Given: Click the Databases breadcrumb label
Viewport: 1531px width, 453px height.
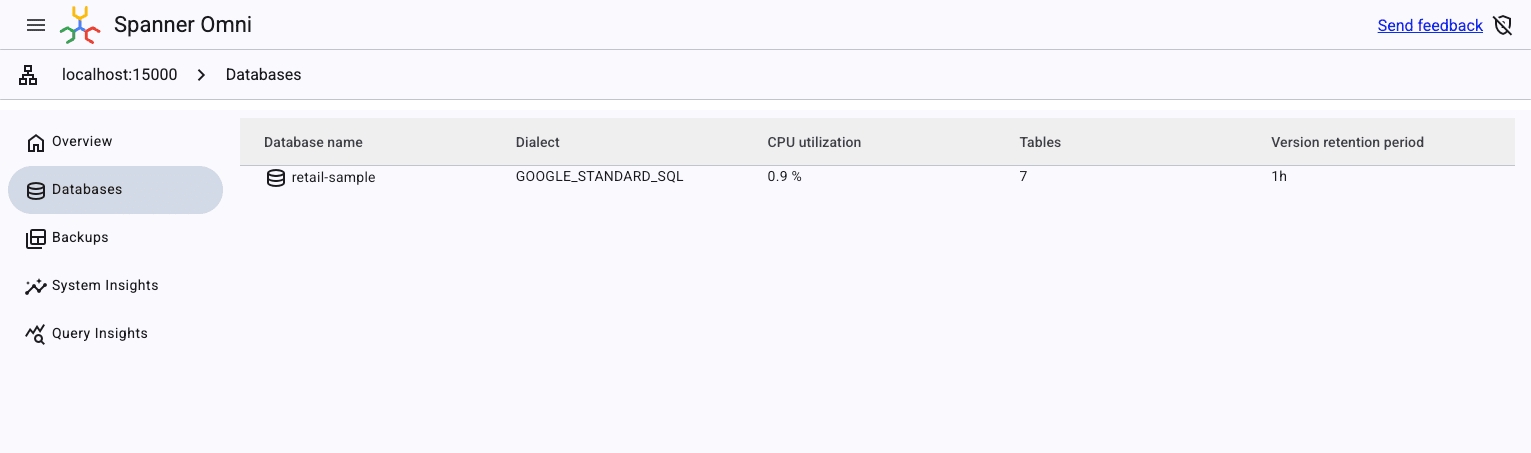Looking at the screenshot, I should (x=263, y=75).
